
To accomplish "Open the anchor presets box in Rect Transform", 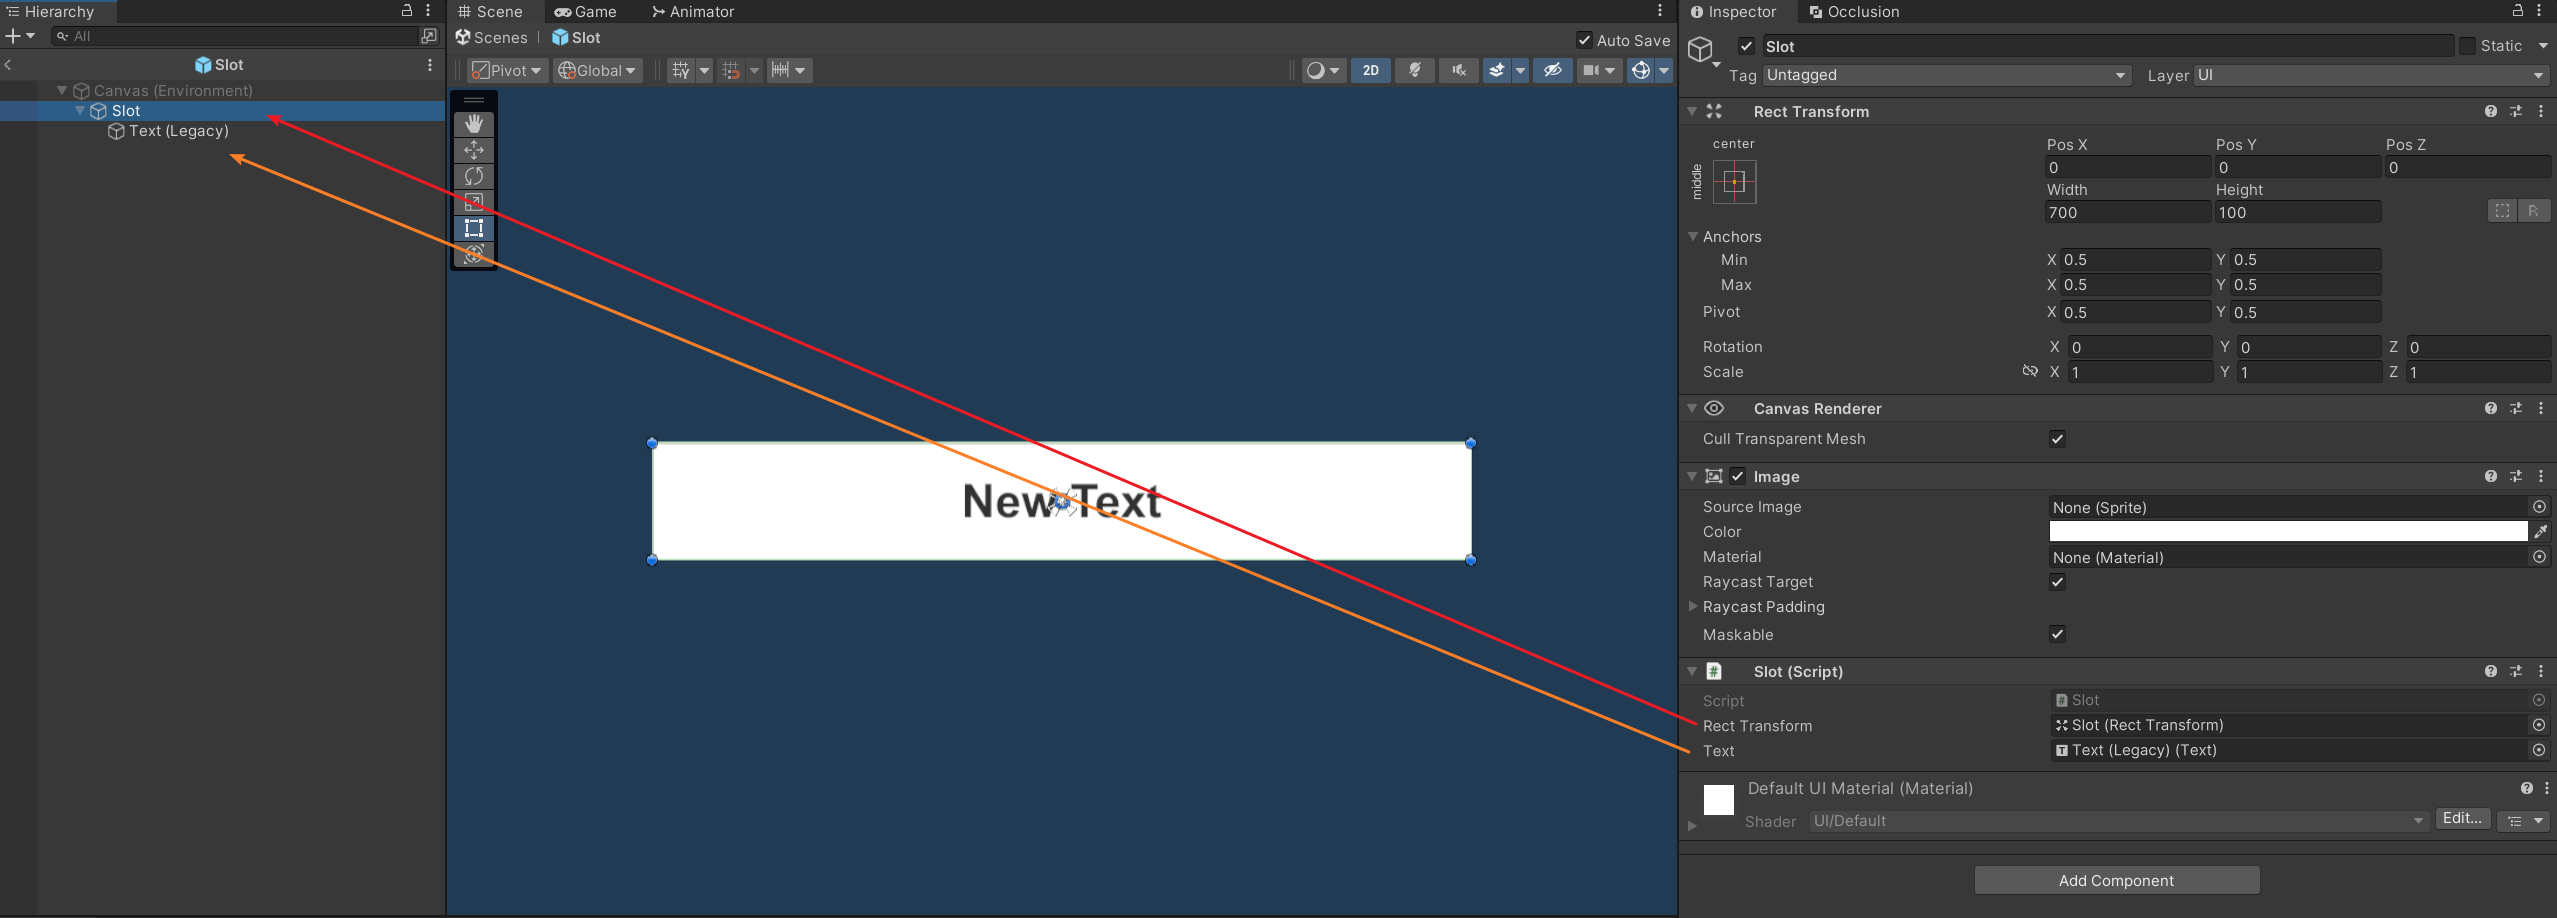I will click(1734, 182).
